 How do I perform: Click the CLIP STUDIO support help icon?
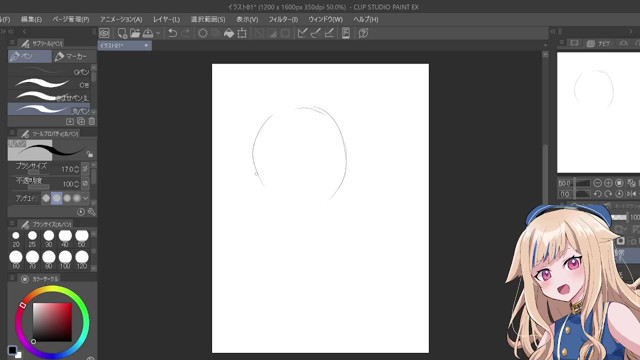363,33
